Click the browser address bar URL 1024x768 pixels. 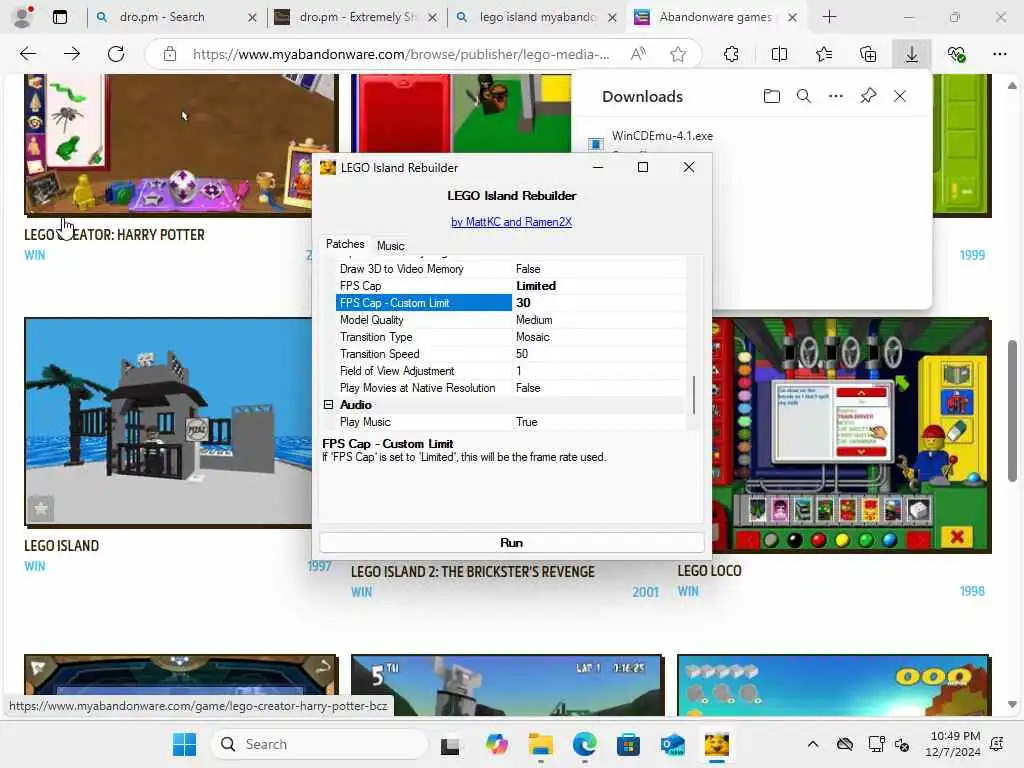coord(401,54)
